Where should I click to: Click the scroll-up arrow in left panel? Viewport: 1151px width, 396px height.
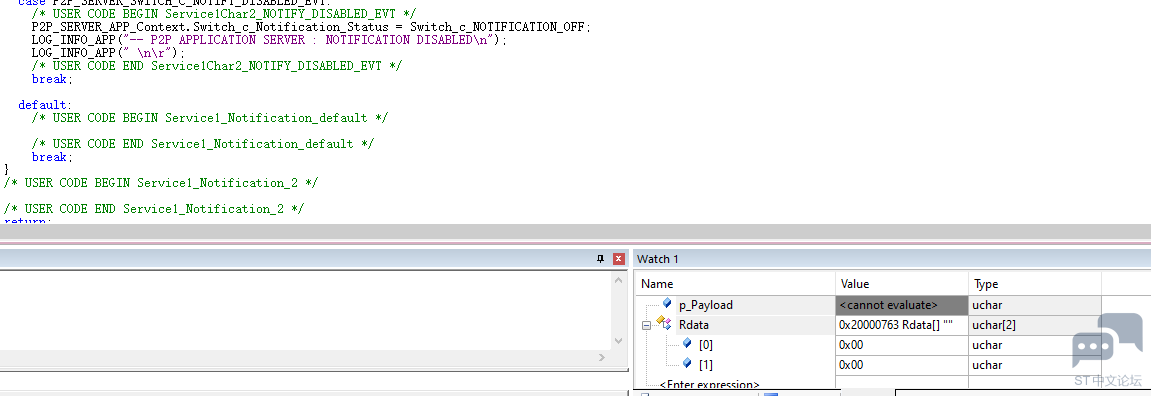(618, 279)
